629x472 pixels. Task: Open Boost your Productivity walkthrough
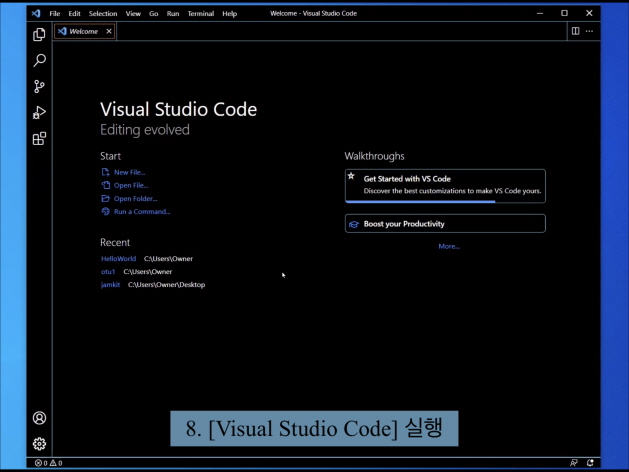pos(445,223)
